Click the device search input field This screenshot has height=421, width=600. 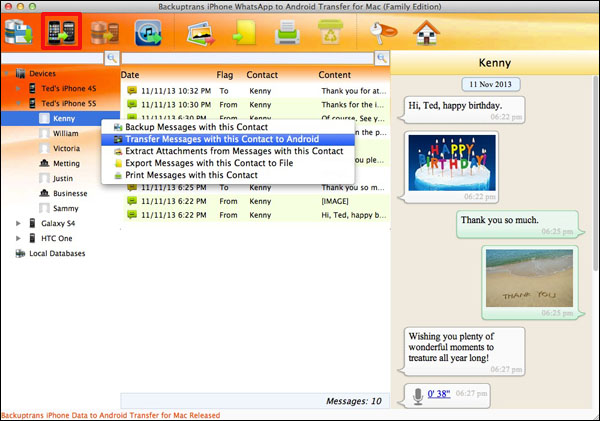[x=52, y=58]
